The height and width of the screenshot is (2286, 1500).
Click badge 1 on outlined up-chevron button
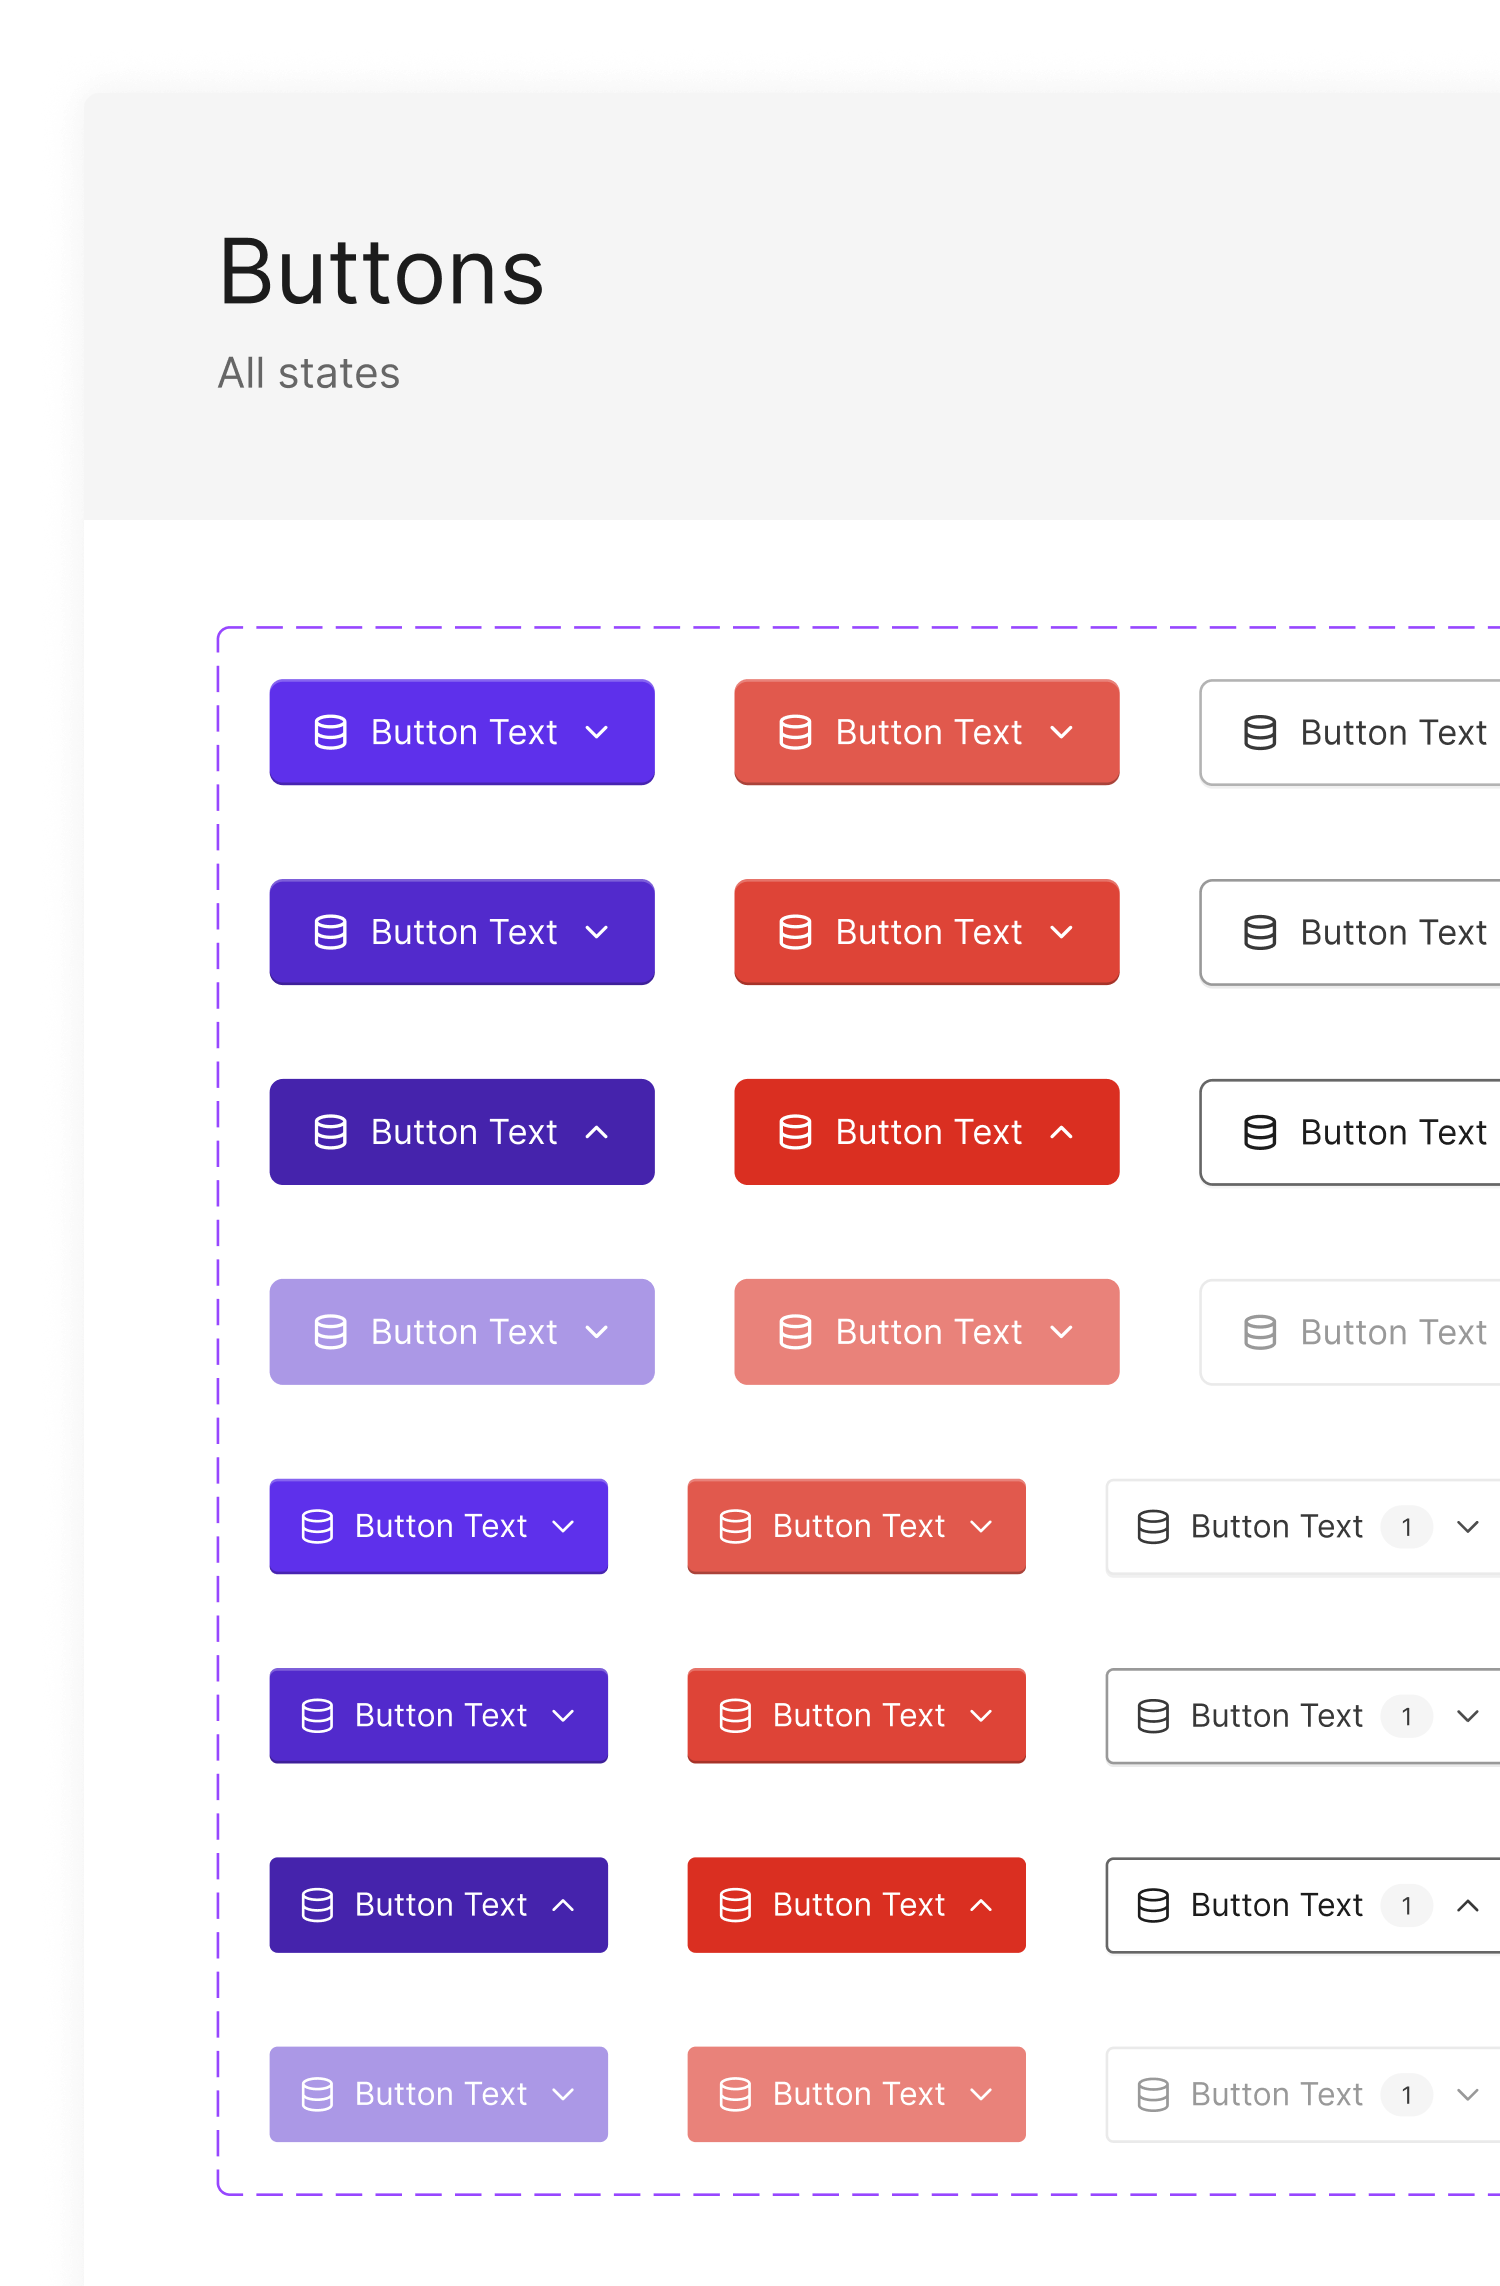pos(1406,1905)
